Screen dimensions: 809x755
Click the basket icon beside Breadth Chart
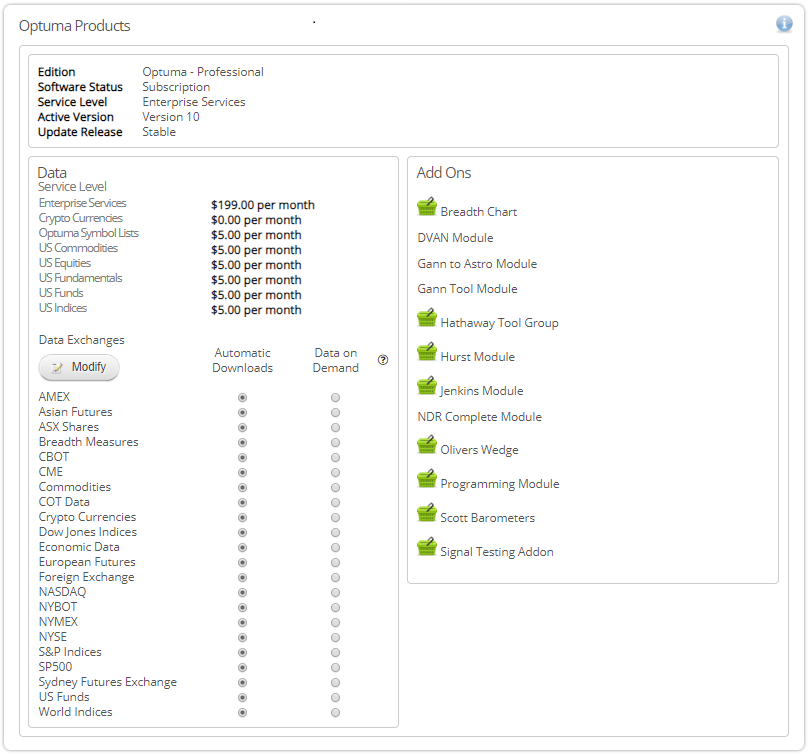tap(427, 208)
